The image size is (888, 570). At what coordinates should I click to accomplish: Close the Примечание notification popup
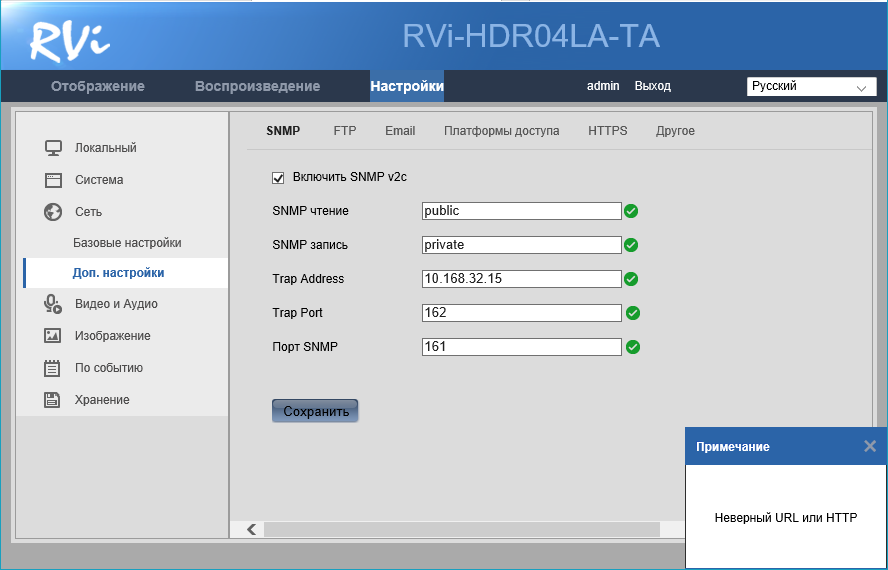[870, 446]
